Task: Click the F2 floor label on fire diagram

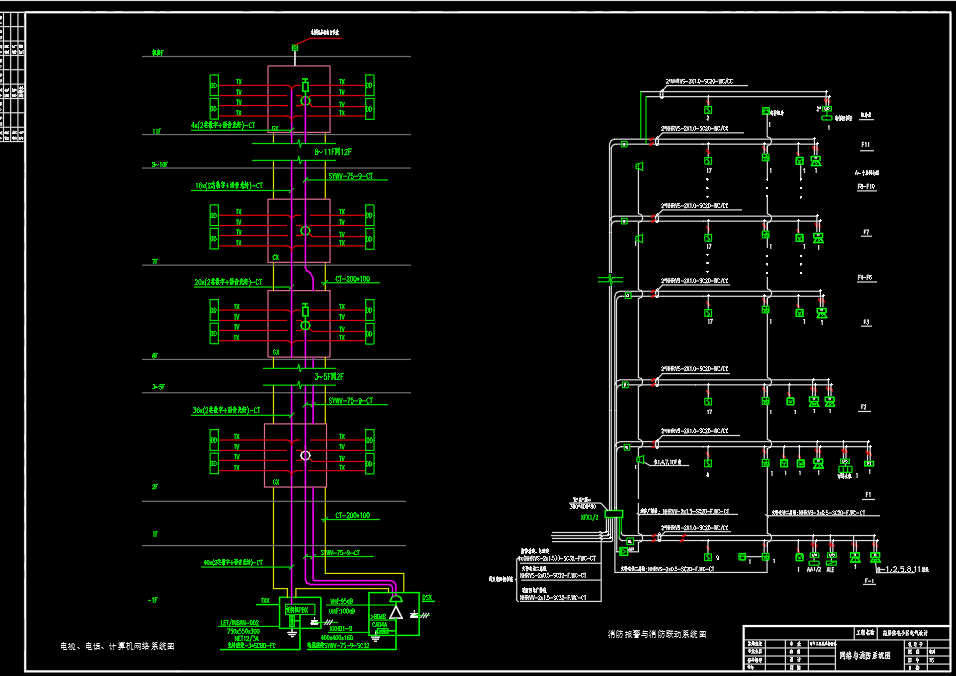Action: pyautogui.click(x=864, y=407)
